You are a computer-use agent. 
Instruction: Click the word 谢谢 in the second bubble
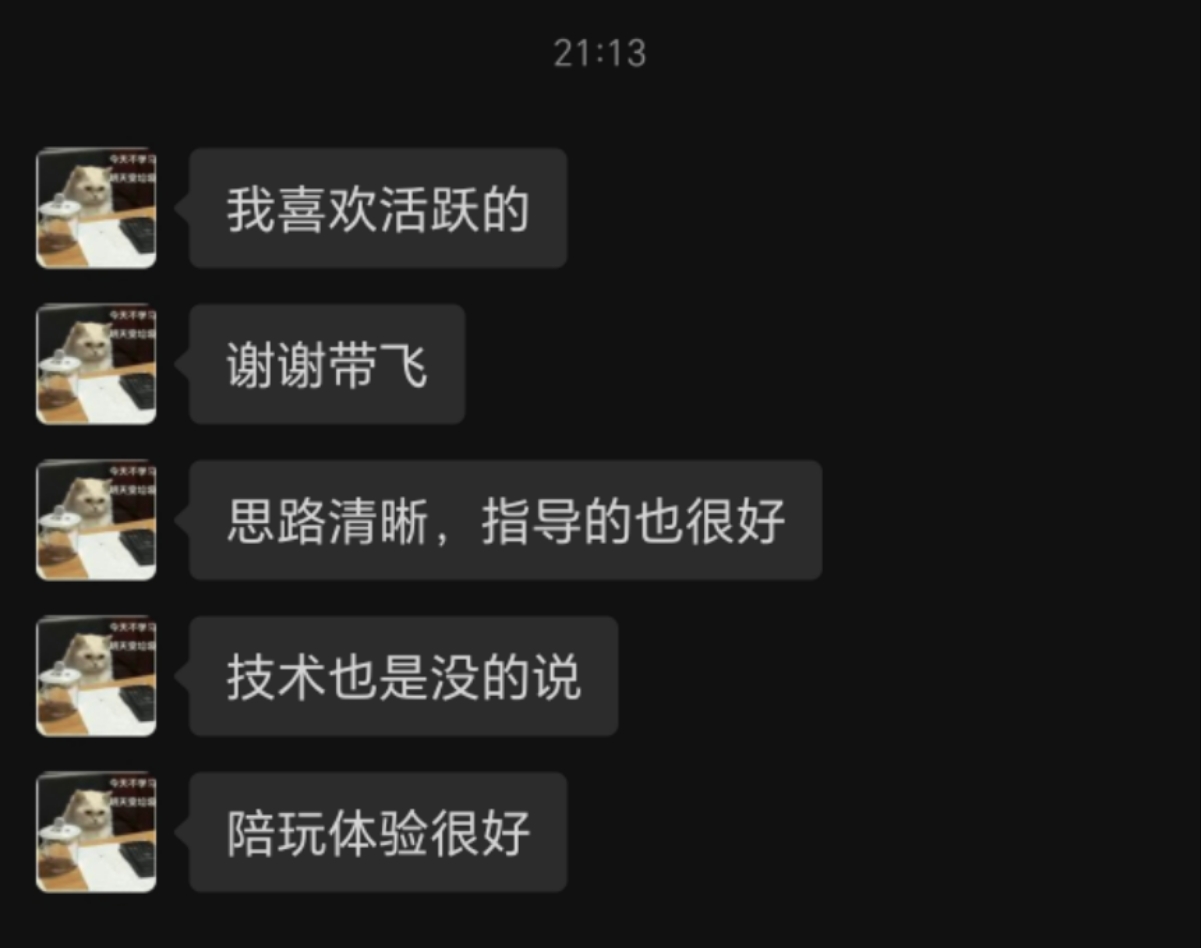tap(276, 366)
